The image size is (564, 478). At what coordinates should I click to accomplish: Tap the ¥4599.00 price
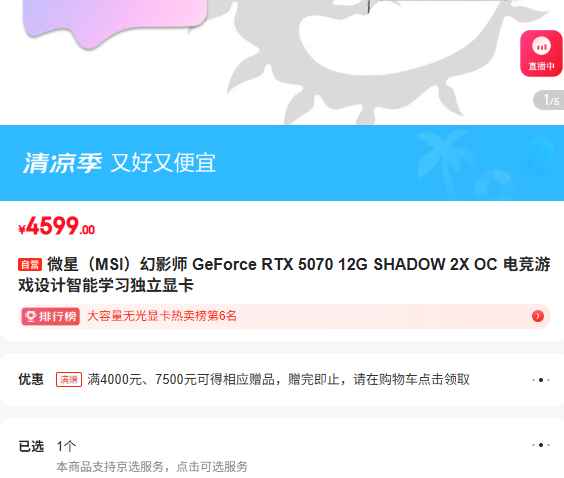click(56, 226)
